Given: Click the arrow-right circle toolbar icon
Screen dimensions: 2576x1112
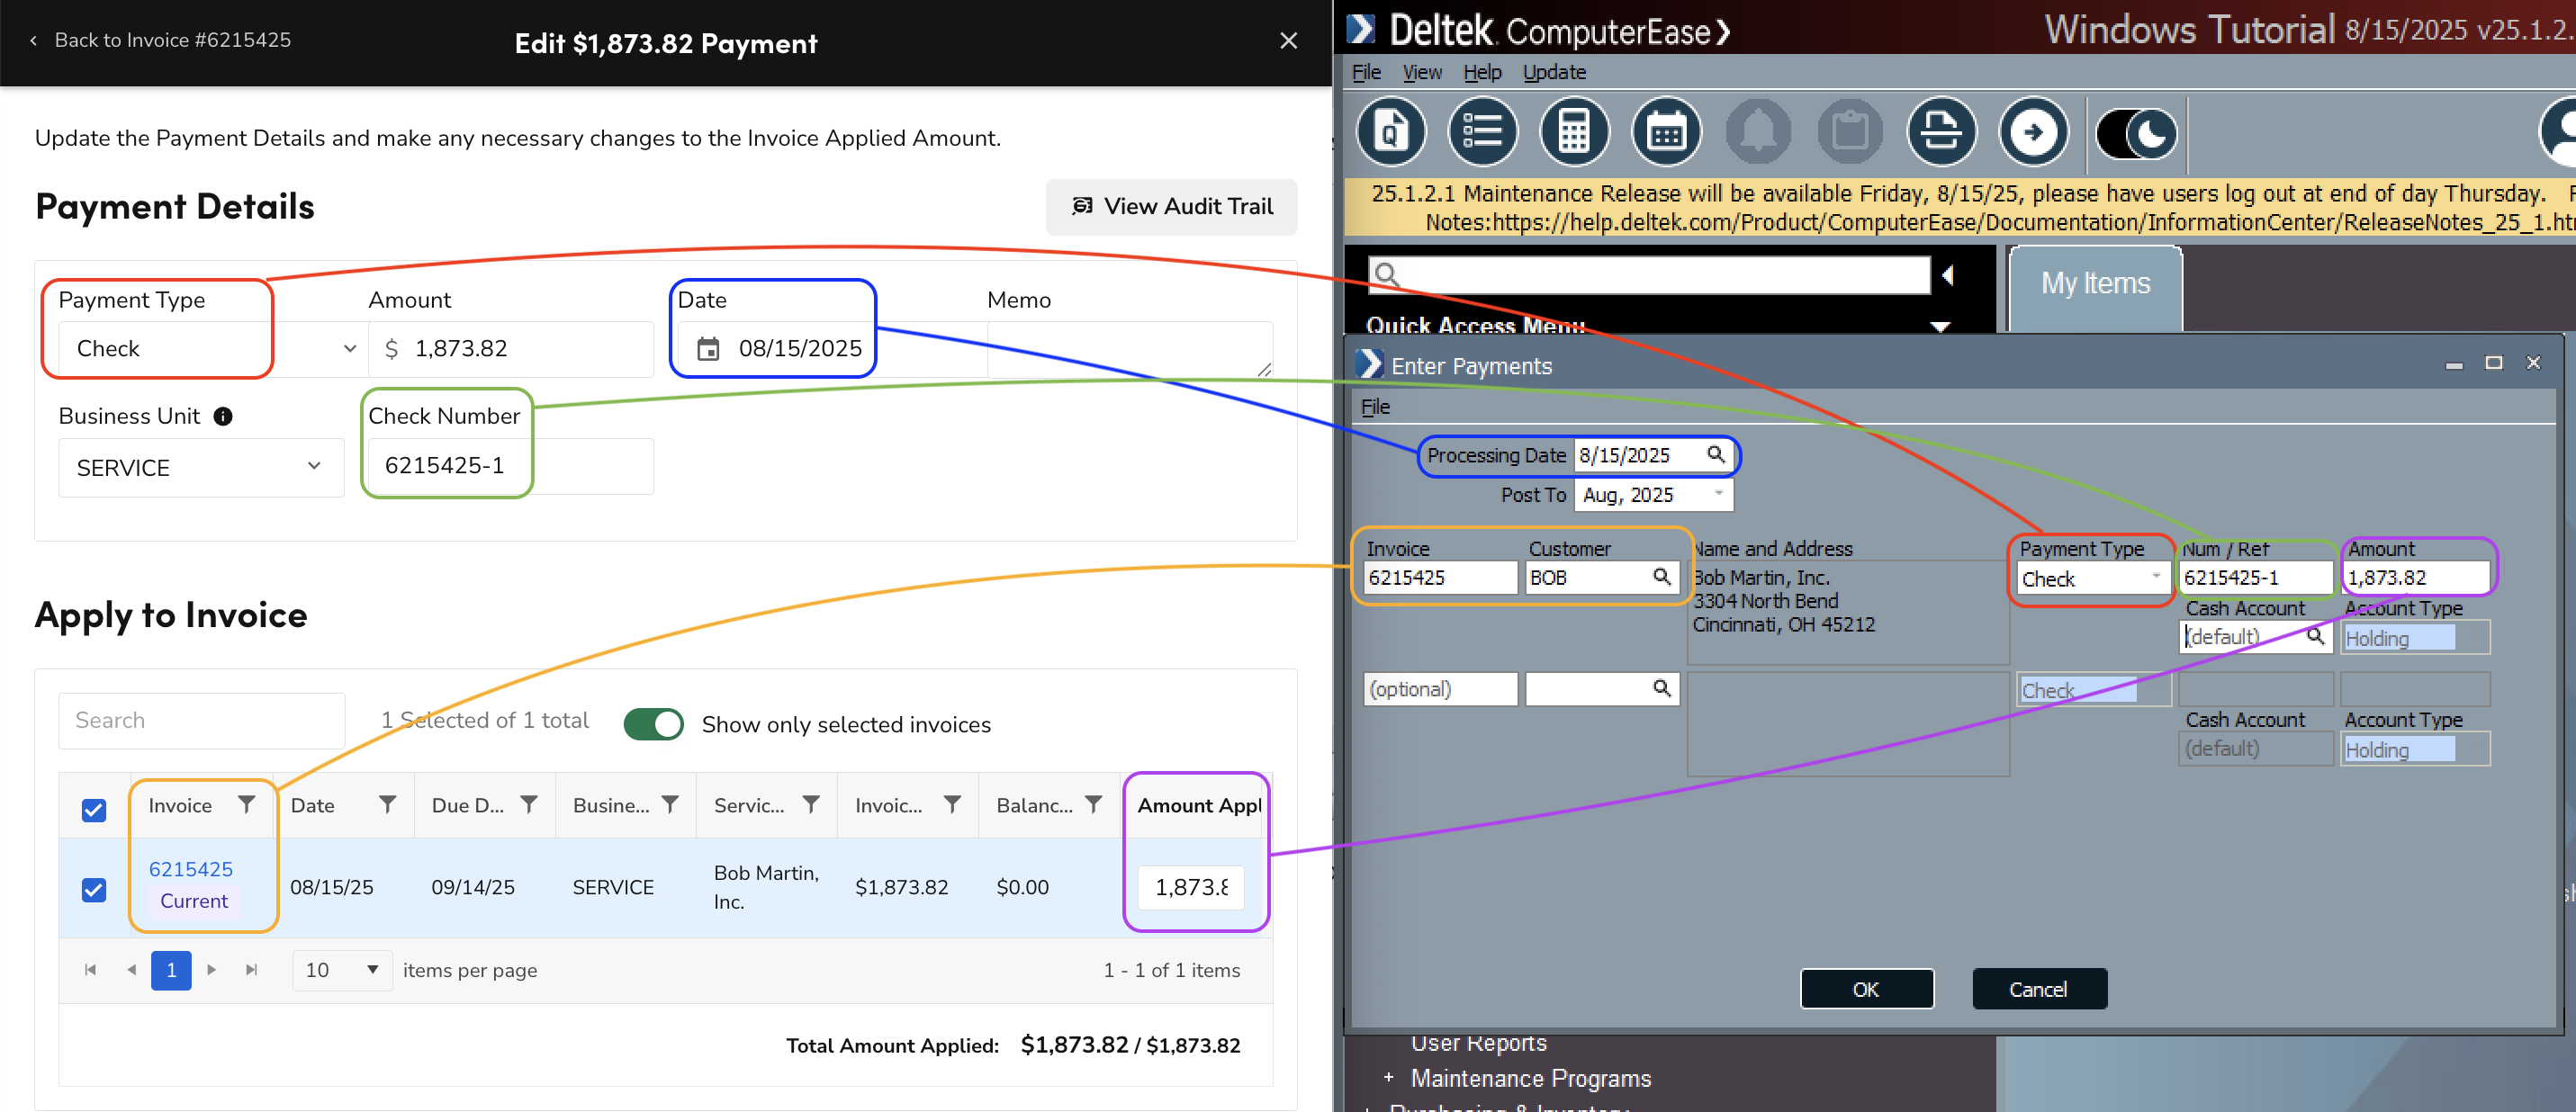Looking at the screenshot, I should click(x=2033, y=132).
